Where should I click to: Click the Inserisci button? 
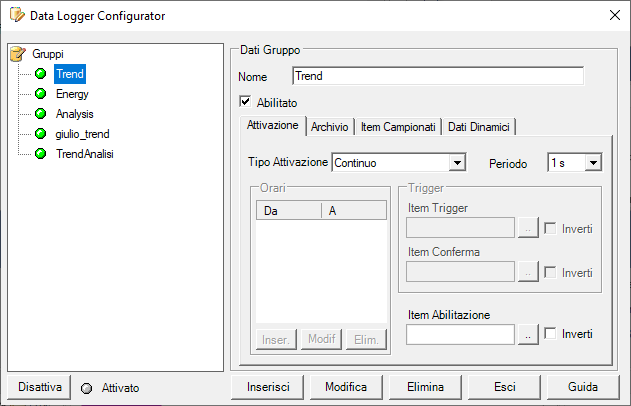click(x=267, y=387)
